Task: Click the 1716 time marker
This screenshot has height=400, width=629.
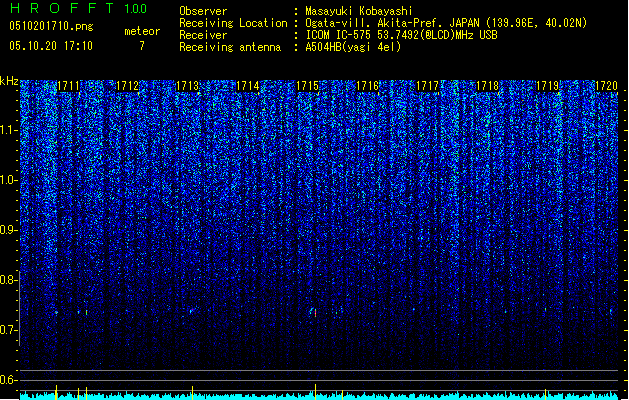Action: click(x=367, y=86)
